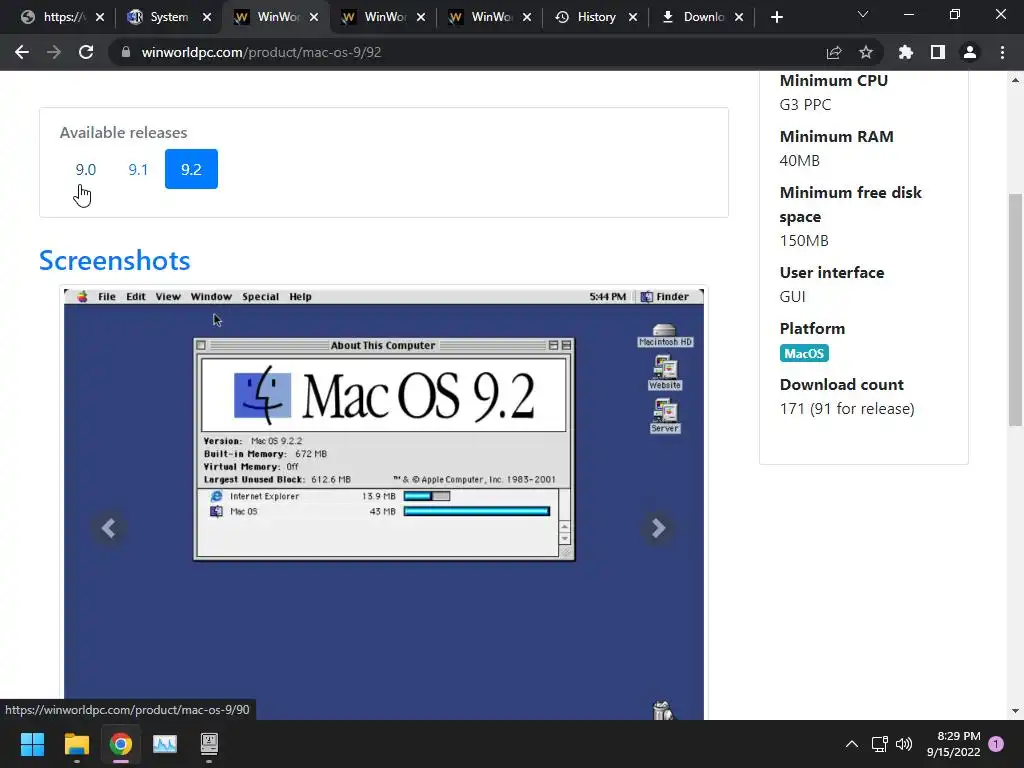Image resolution: width=1024 pixels, height=768 pixels.
Task: Click the 'G3 PPC' minimum CPU value
Action: pos(805,104)
